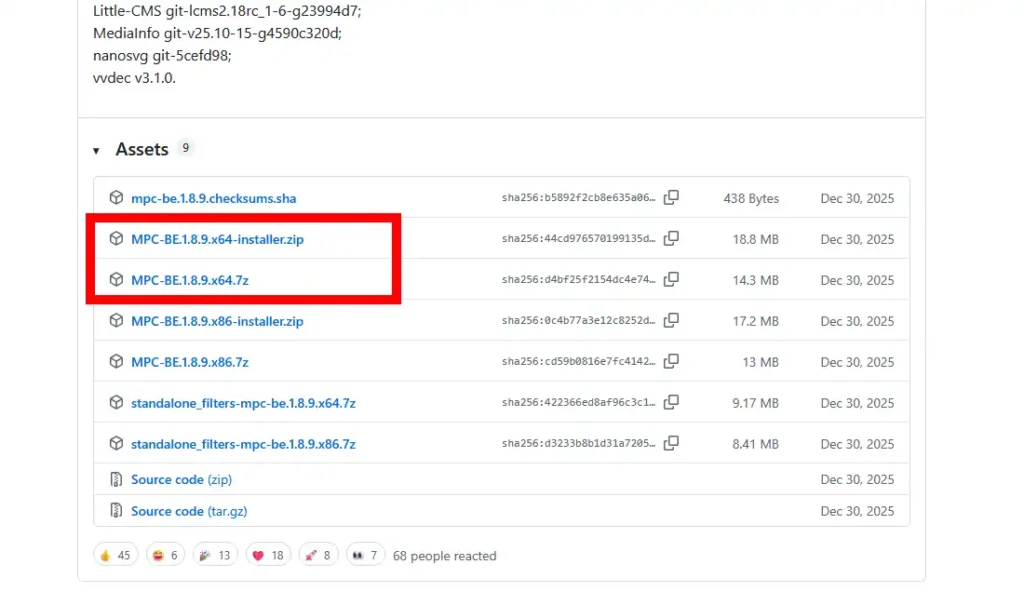
Task: Copy SHA256 hash of MPC-BE.1.8.9.x86.7z
Action: [671, 362]
